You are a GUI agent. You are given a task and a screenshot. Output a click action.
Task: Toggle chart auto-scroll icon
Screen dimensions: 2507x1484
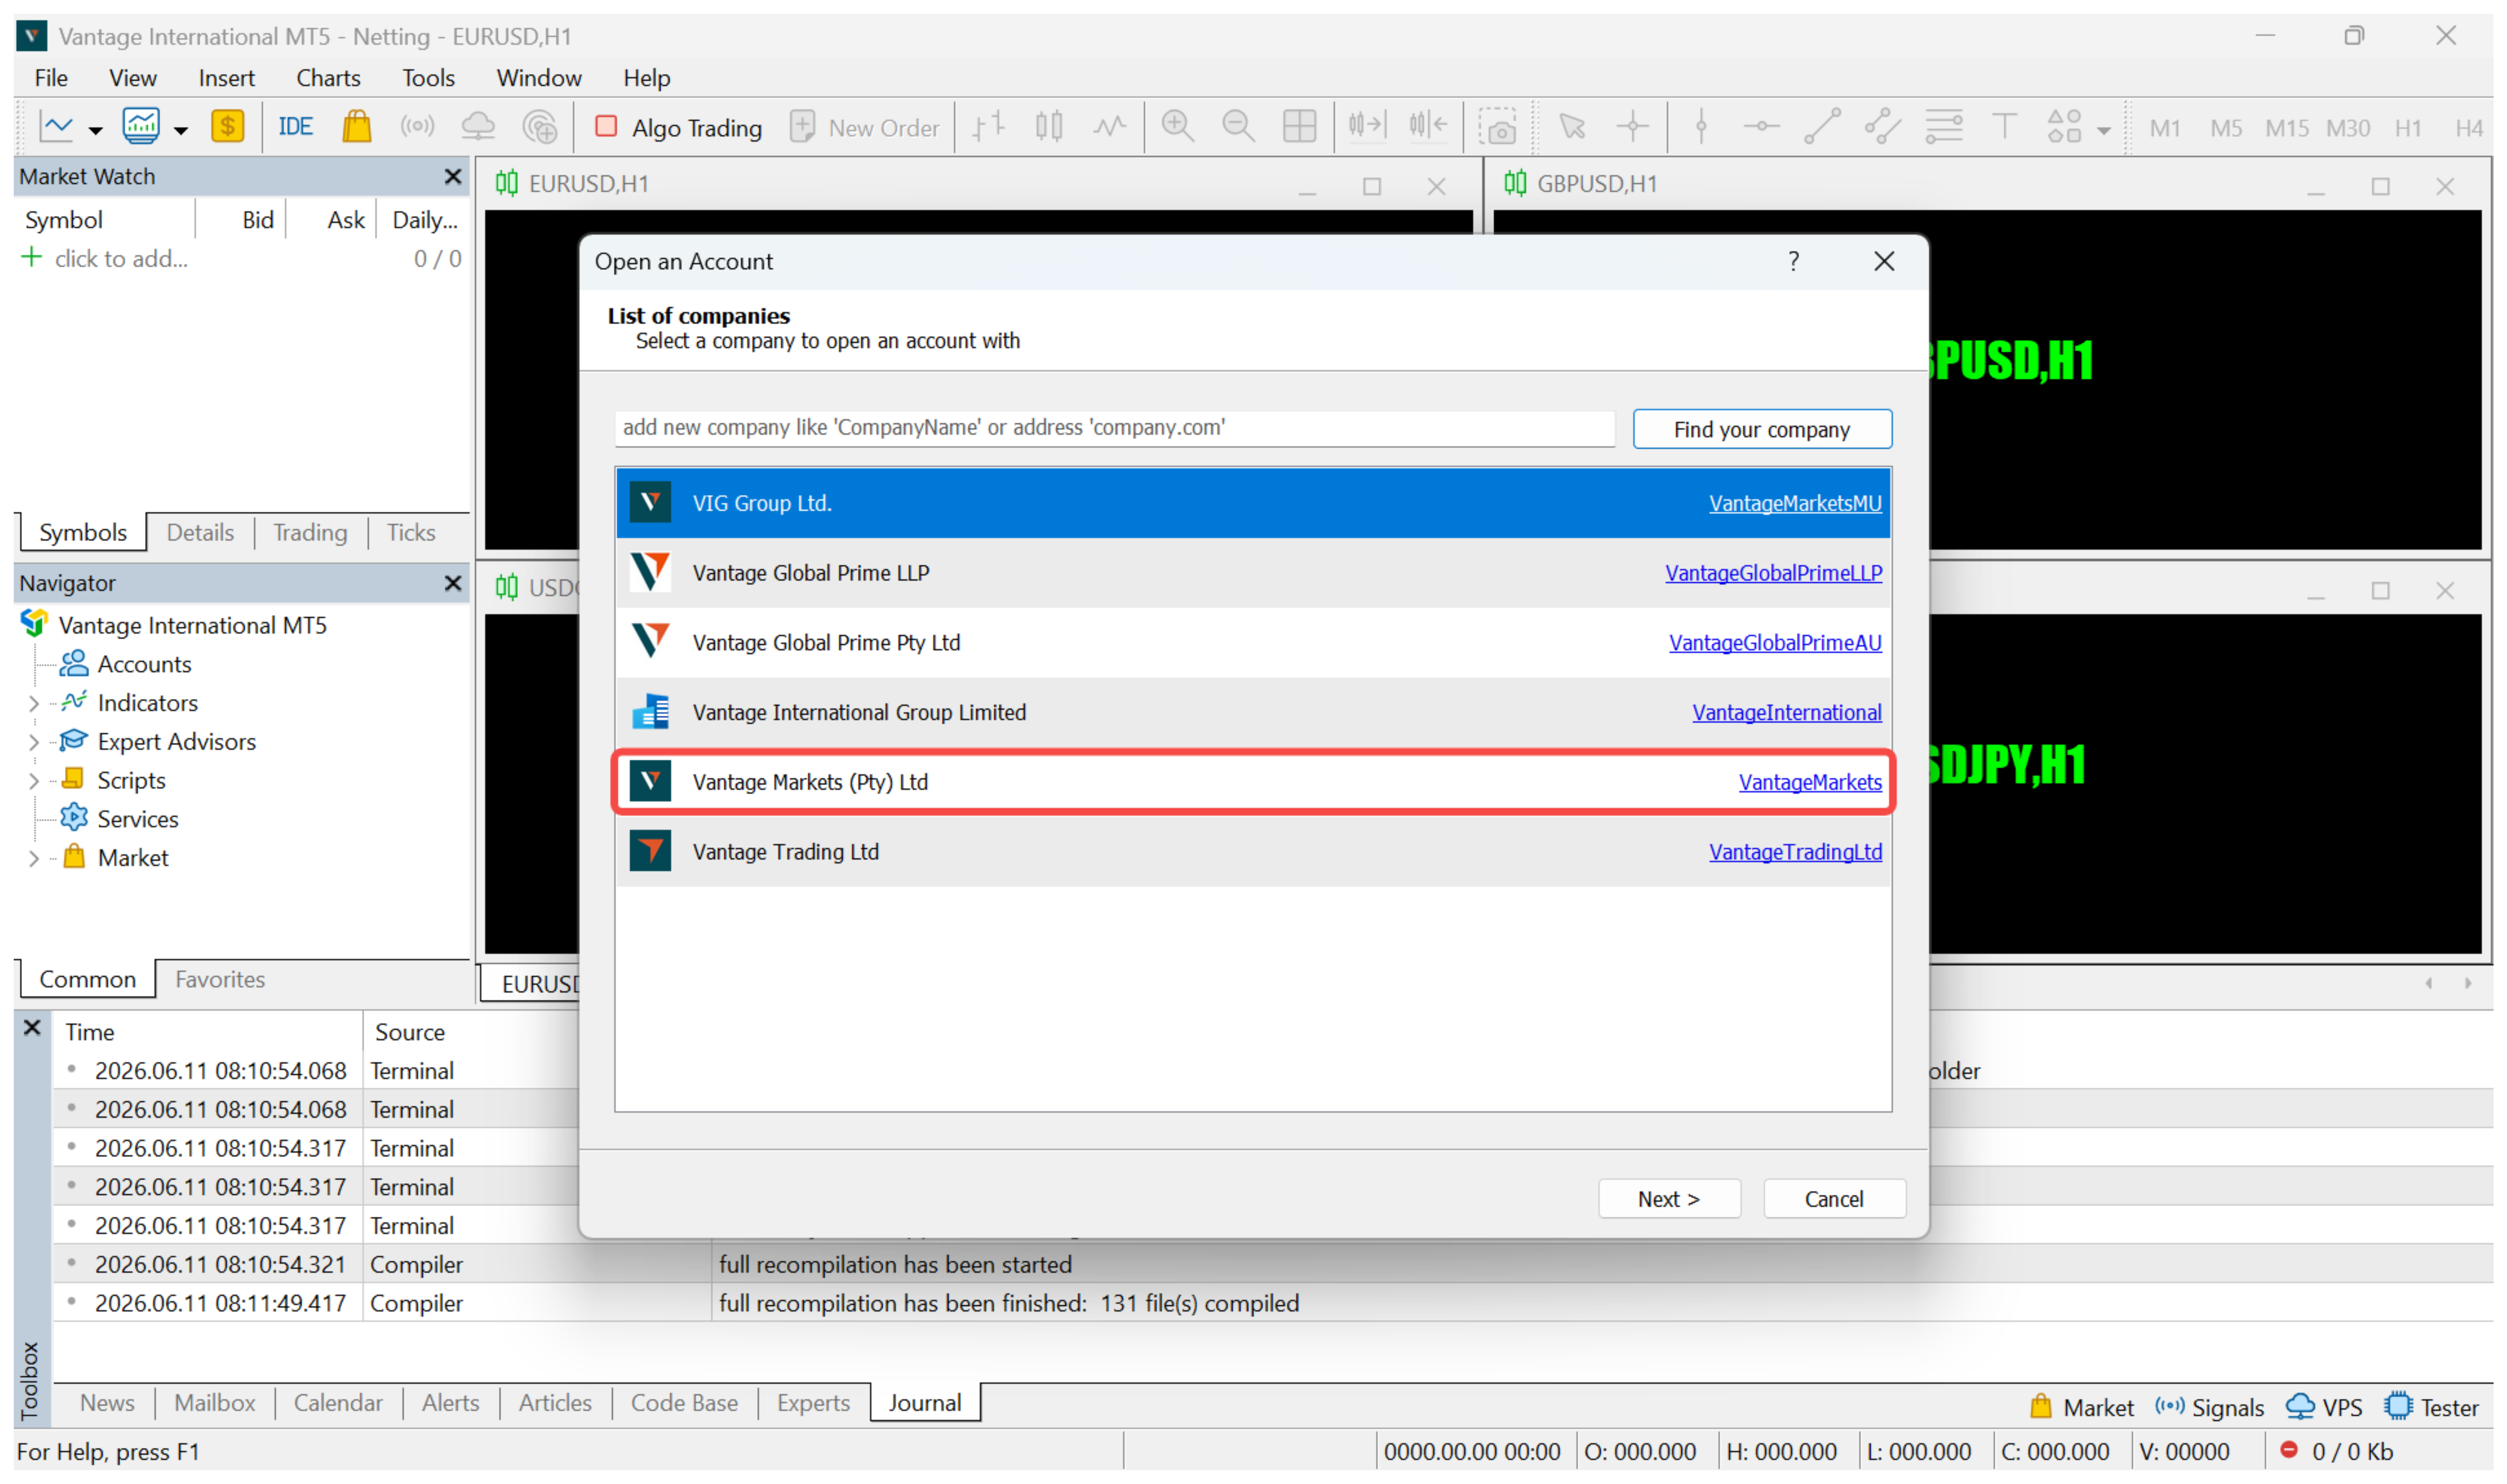tap(1367, 126)
